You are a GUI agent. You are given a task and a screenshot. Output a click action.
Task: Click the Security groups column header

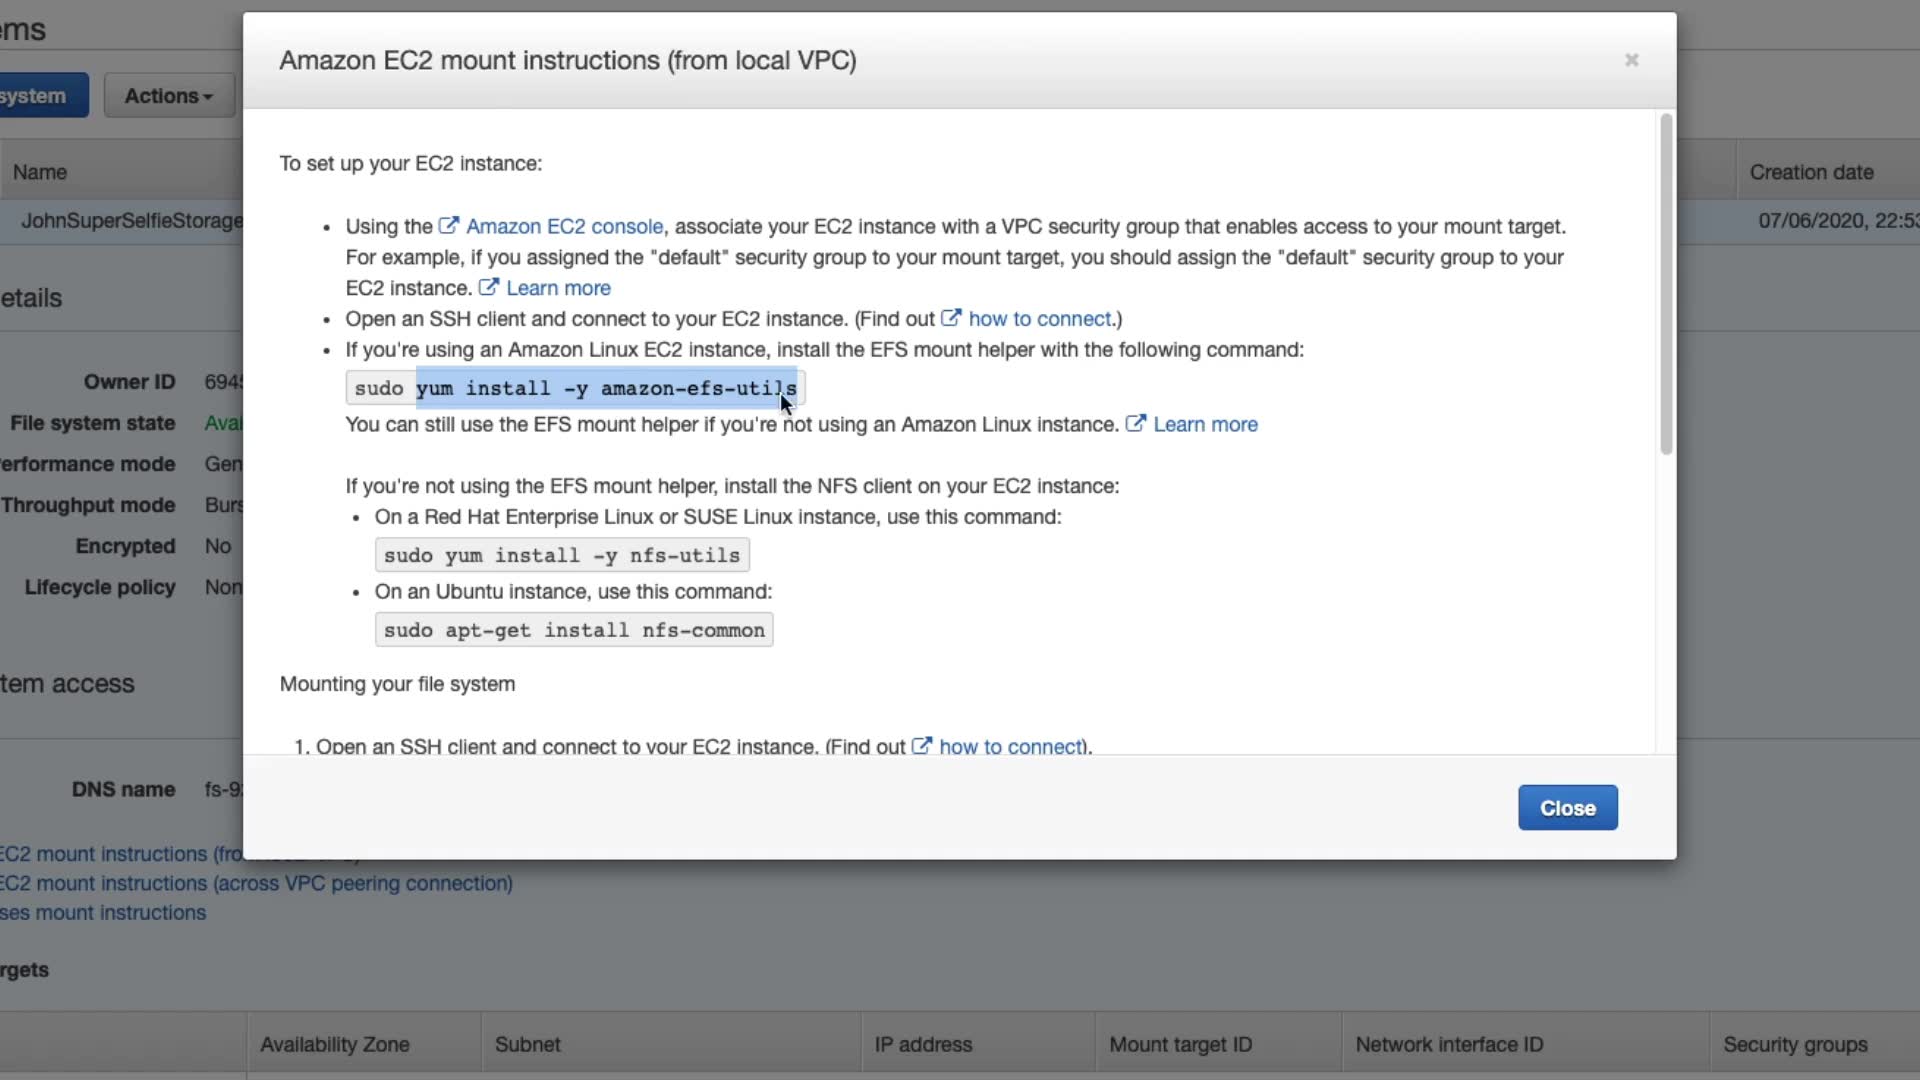pos(1795,1044)
